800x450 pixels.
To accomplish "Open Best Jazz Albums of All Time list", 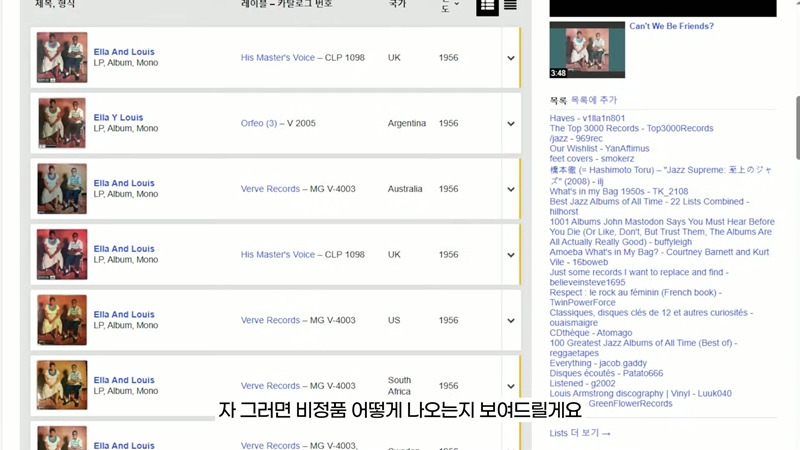I will (x=649, y=207).
